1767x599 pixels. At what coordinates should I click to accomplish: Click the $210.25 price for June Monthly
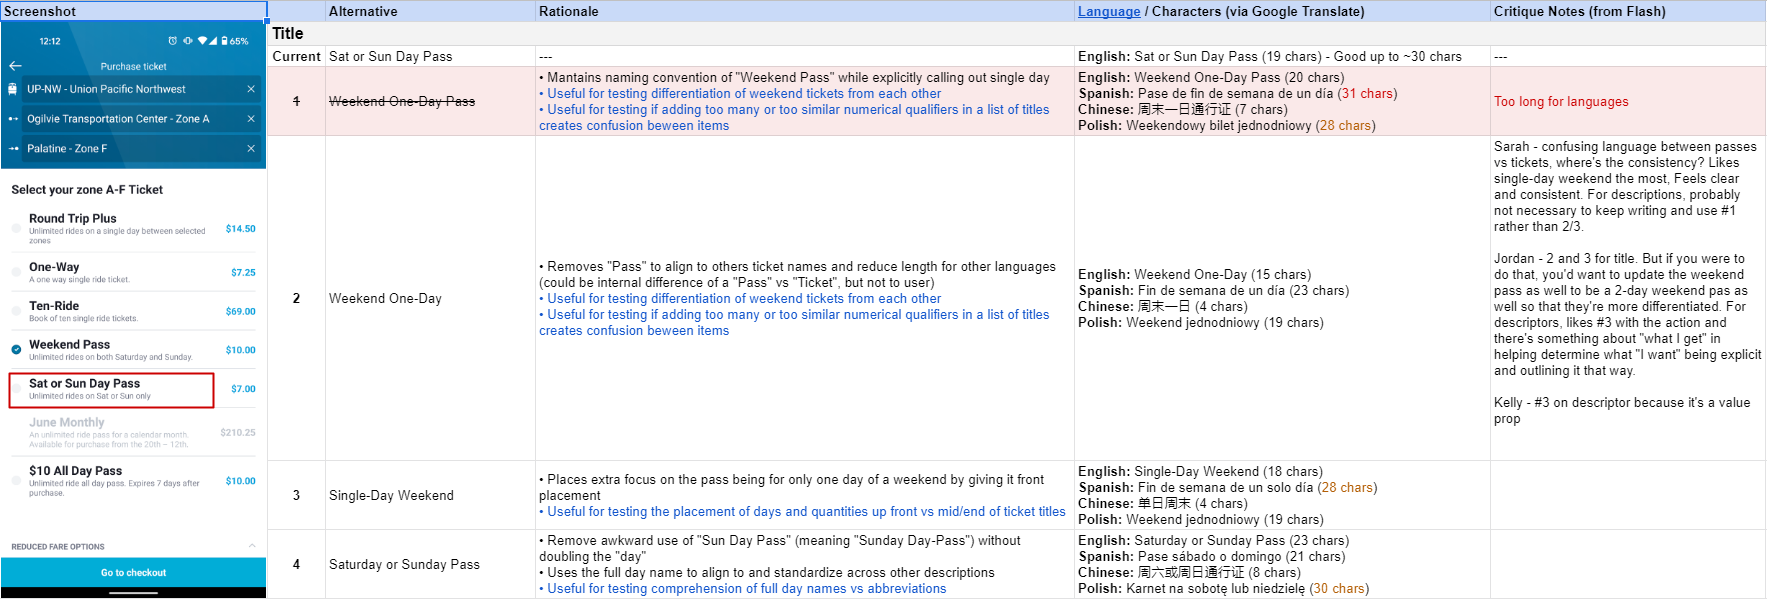(x=238, y=433)
